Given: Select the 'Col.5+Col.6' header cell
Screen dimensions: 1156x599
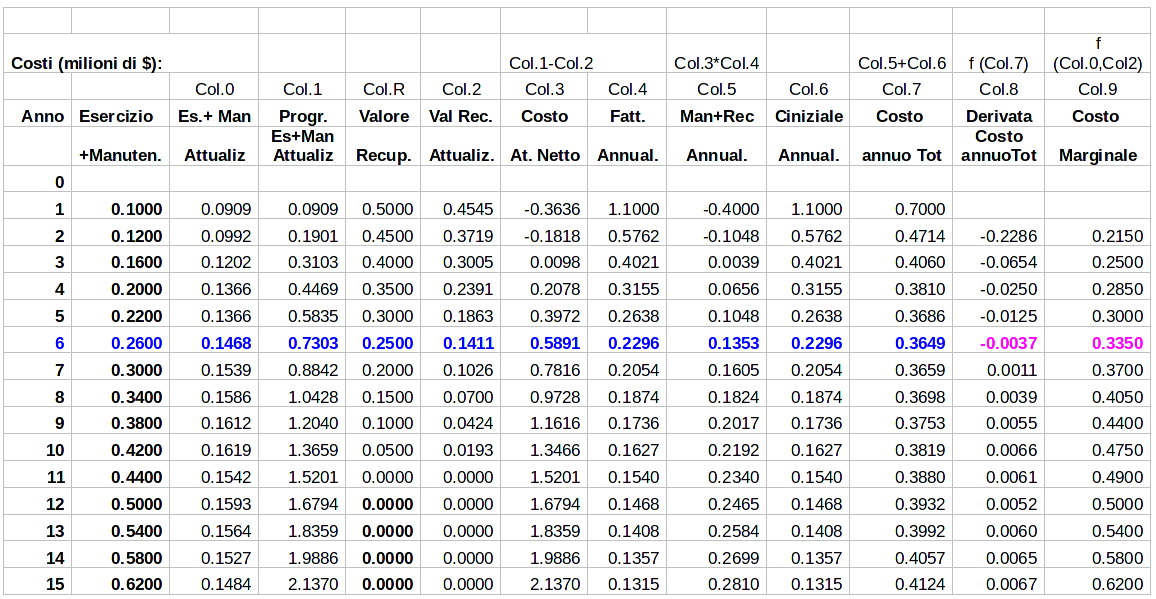Looking at the screenshot, I should (x=901, y=63).
